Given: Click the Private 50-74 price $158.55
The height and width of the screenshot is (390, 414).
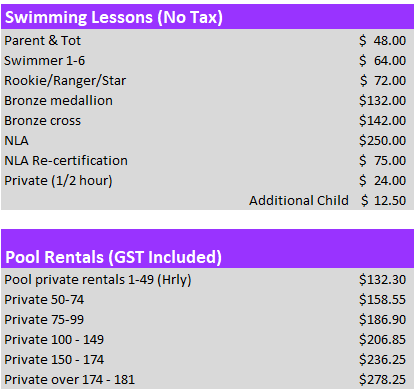Looking at the screenshot, I should (382, 300).
